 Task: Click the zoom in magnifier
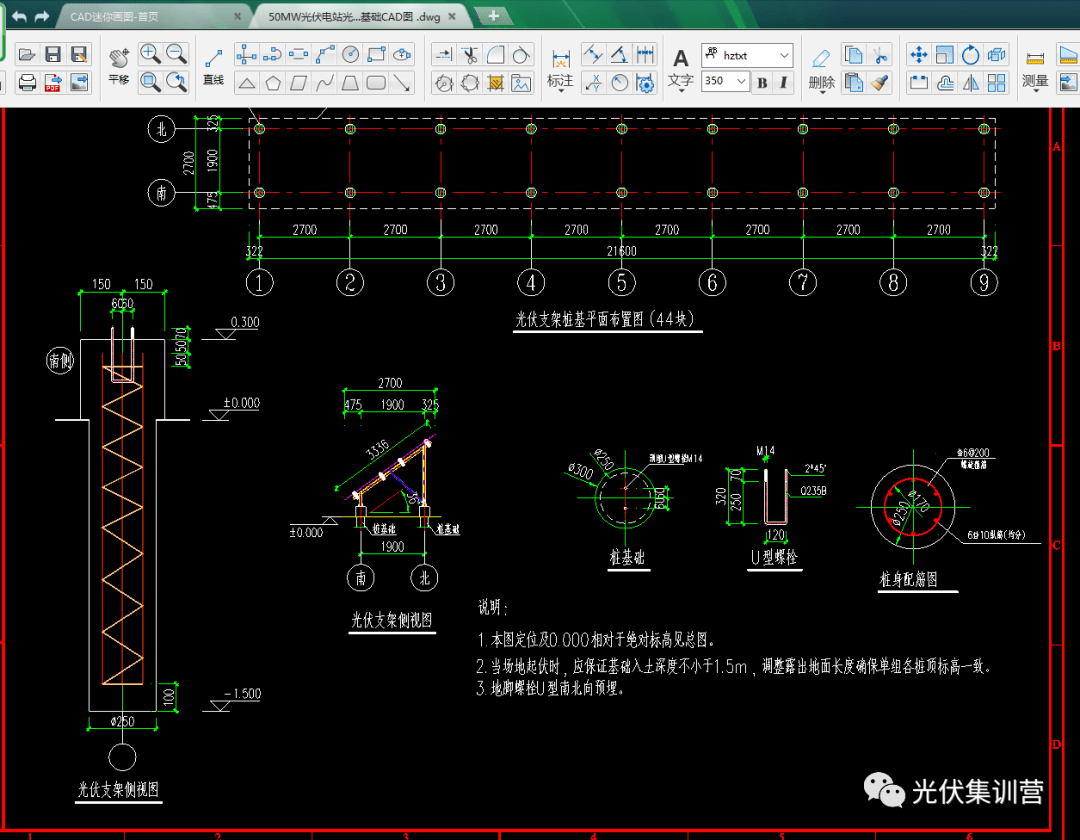tap(150, 54)
